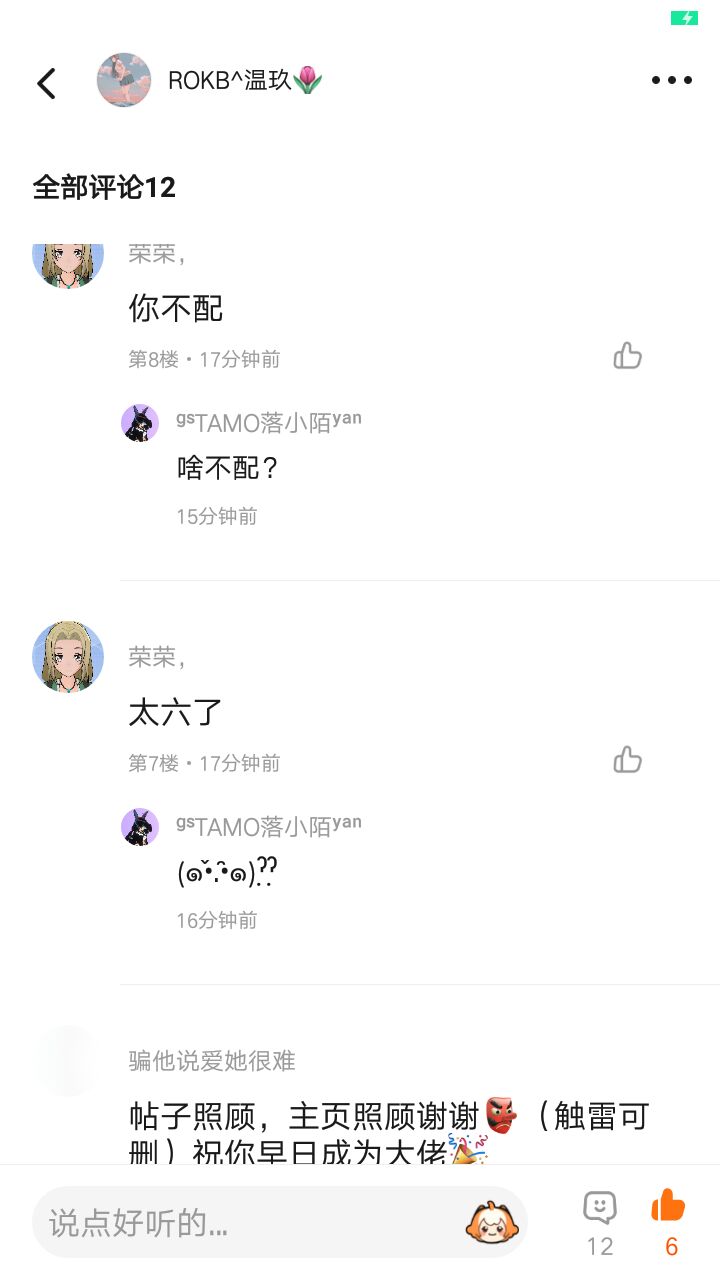Open ROKB^温玖 author avatar

tap(124, 81)
